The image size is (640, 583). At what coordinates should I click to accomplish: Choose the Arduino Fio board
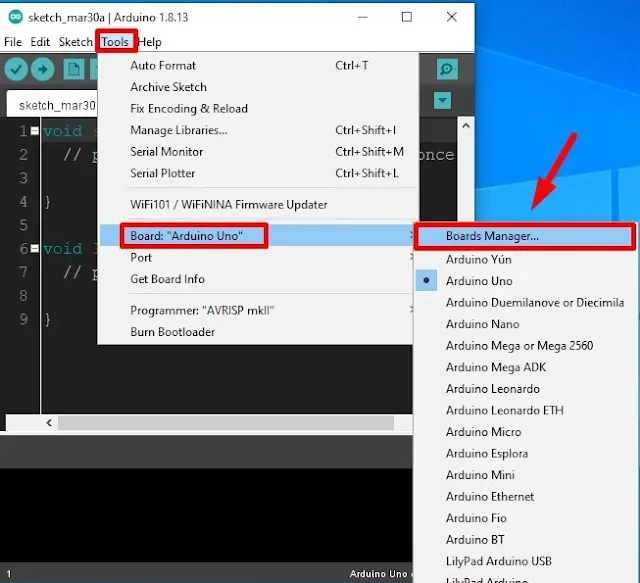525,518
